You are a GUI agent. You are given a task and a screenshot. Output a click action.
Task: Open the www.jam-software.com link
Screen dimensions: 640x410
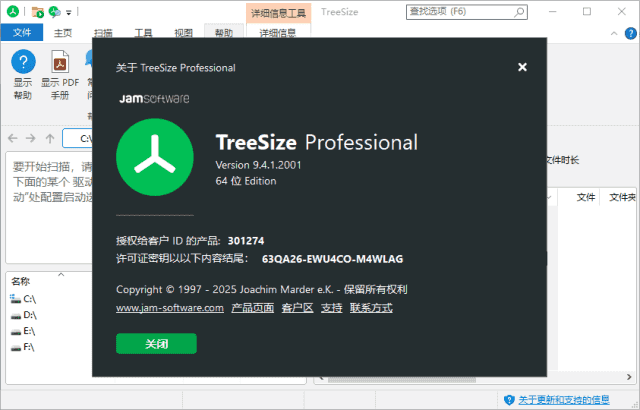tap(169, 308)
